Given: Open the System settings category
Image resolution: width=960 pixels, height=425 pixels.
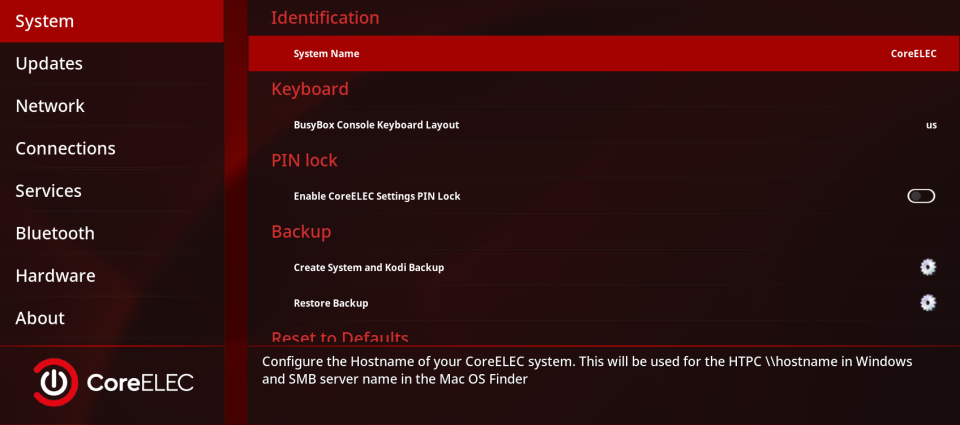Looking at the screenshot, I should coord(45,21).
